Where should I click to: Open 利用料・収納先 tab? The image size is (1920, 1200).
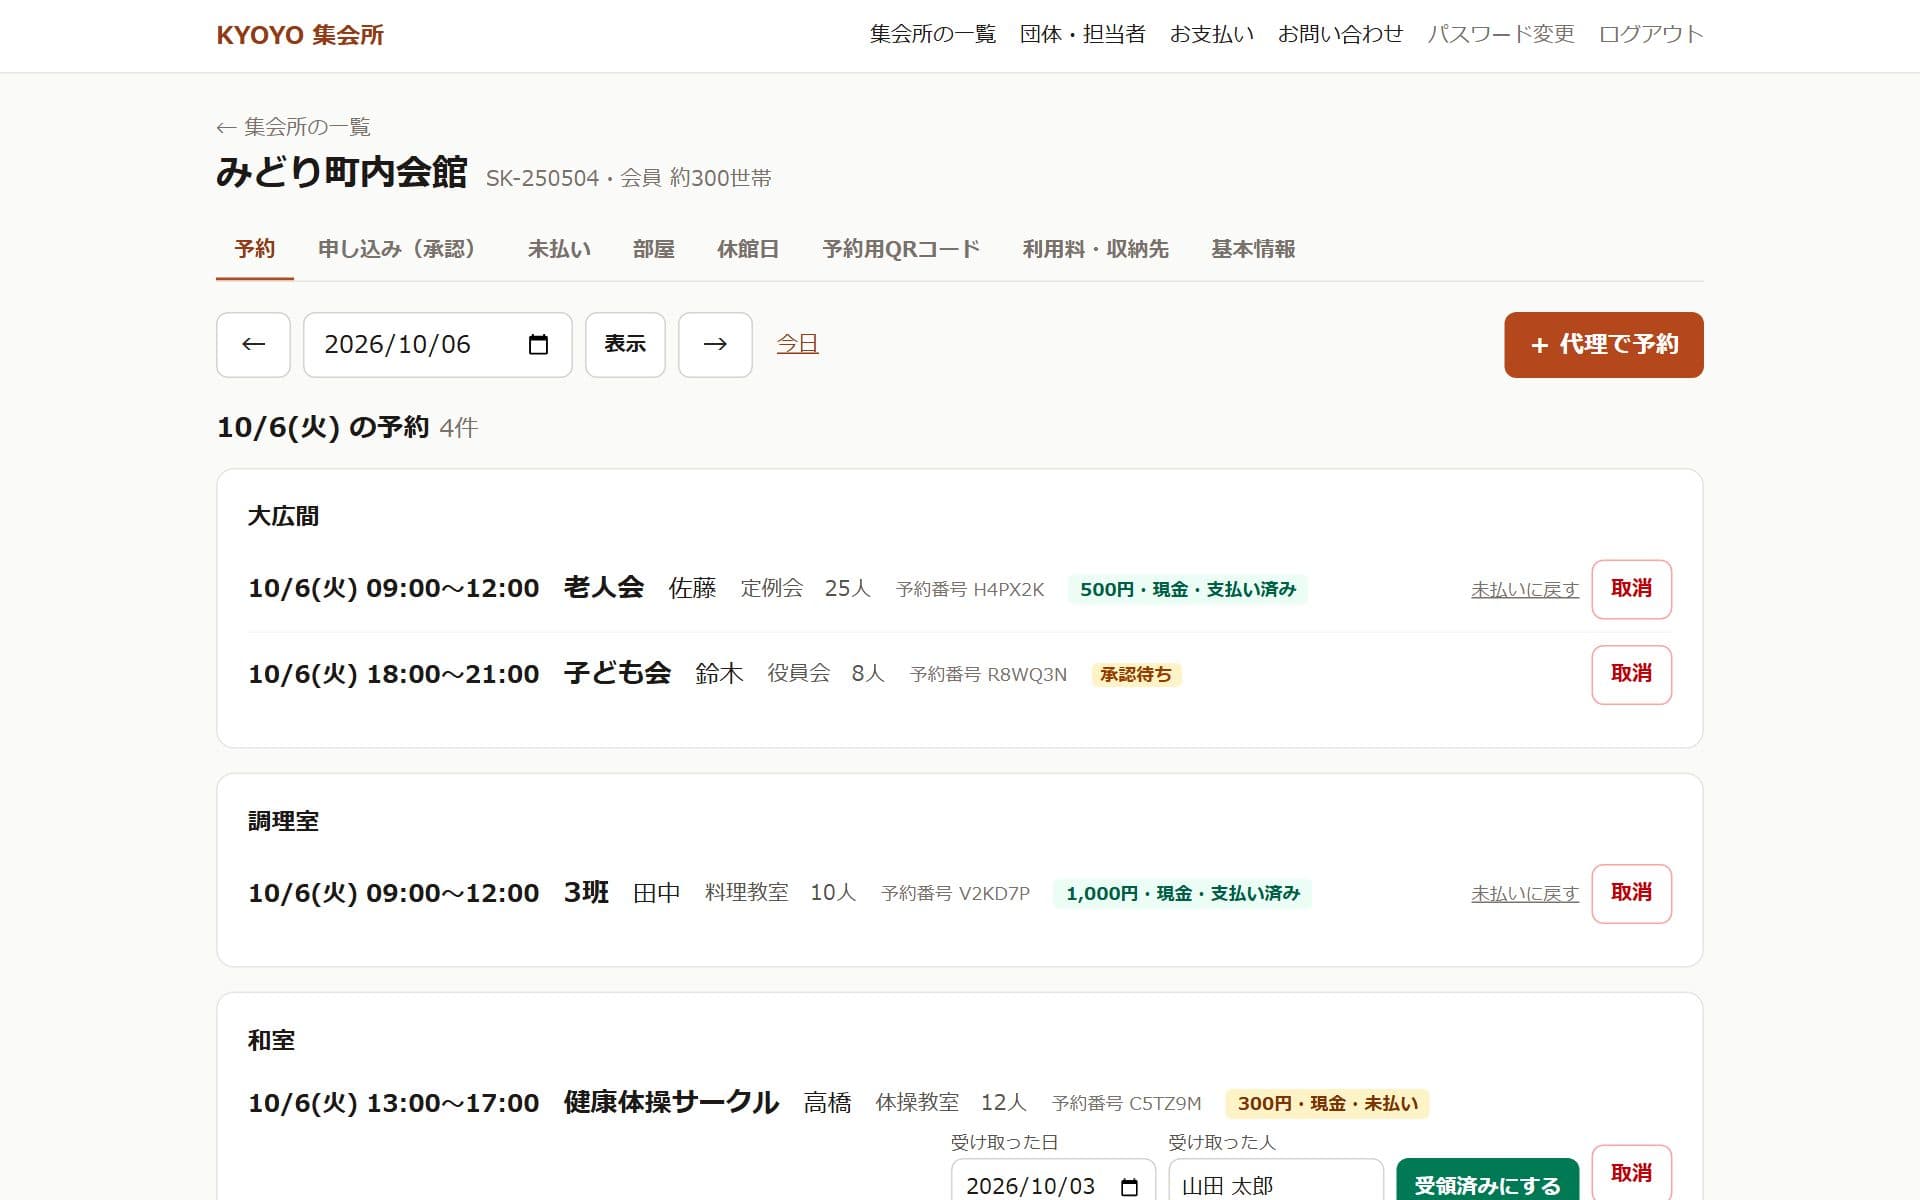tap(1095, 249)
